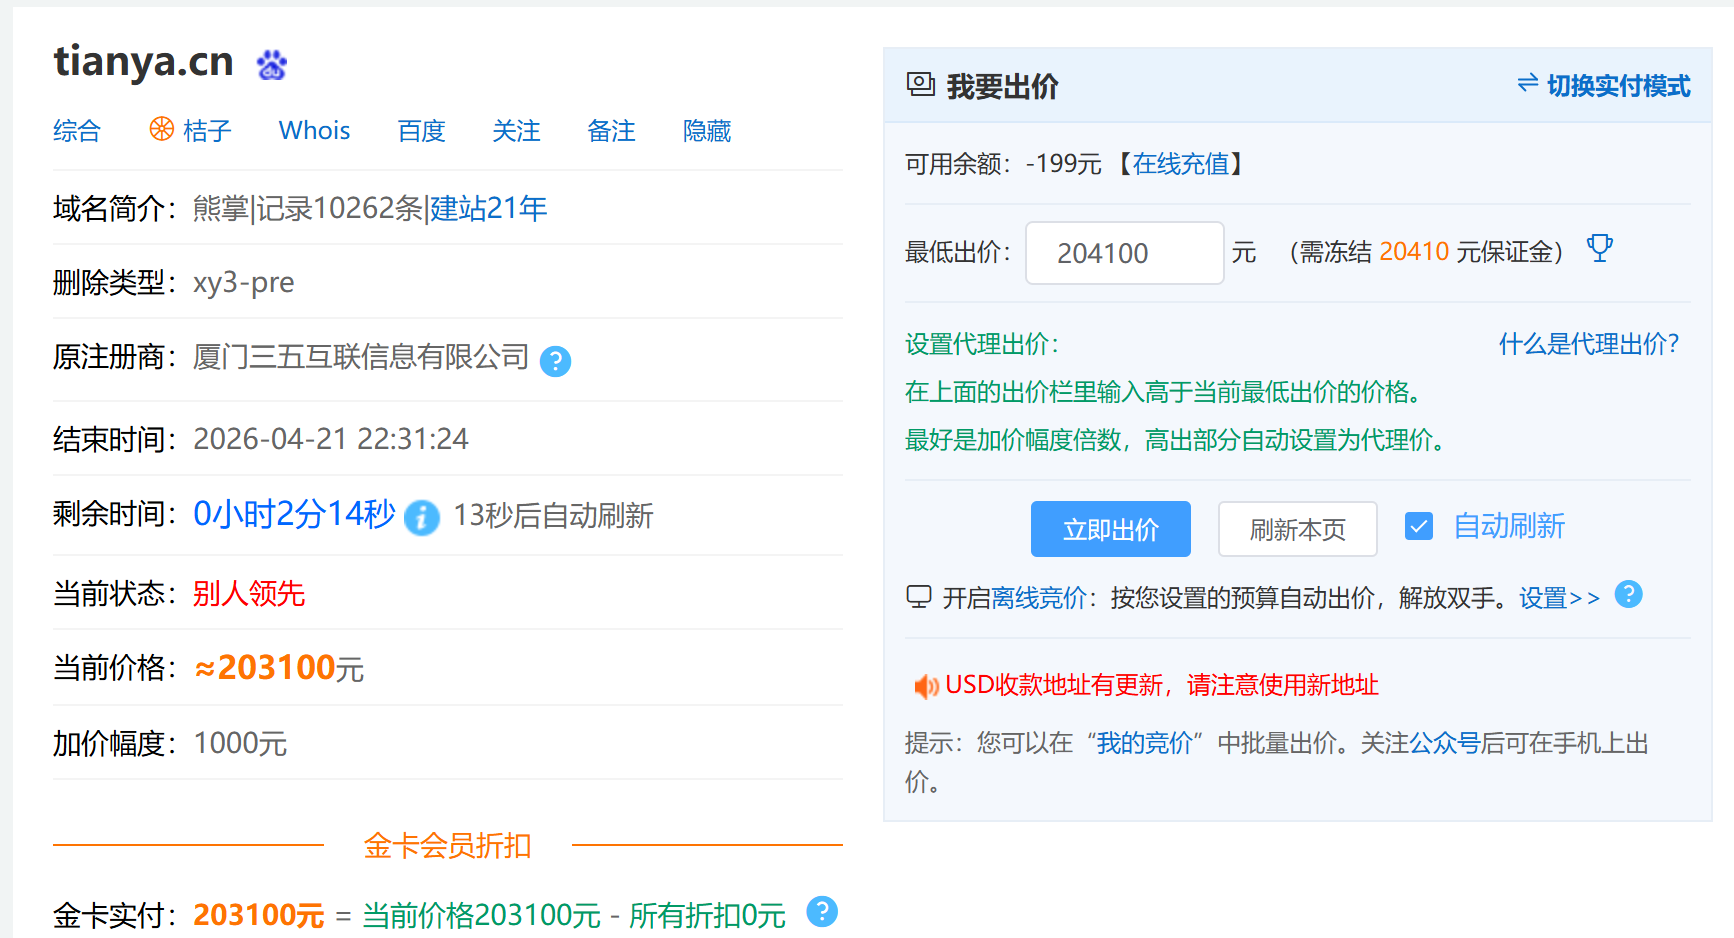Select the 关注 link
The image size is (1734, 938).
click(x=516, y=131)
